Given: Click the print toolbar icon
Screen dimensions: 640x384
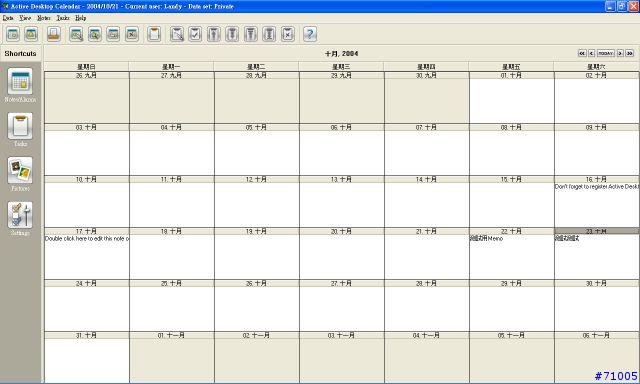Looking at the screenshot, I should pos(54,34).
